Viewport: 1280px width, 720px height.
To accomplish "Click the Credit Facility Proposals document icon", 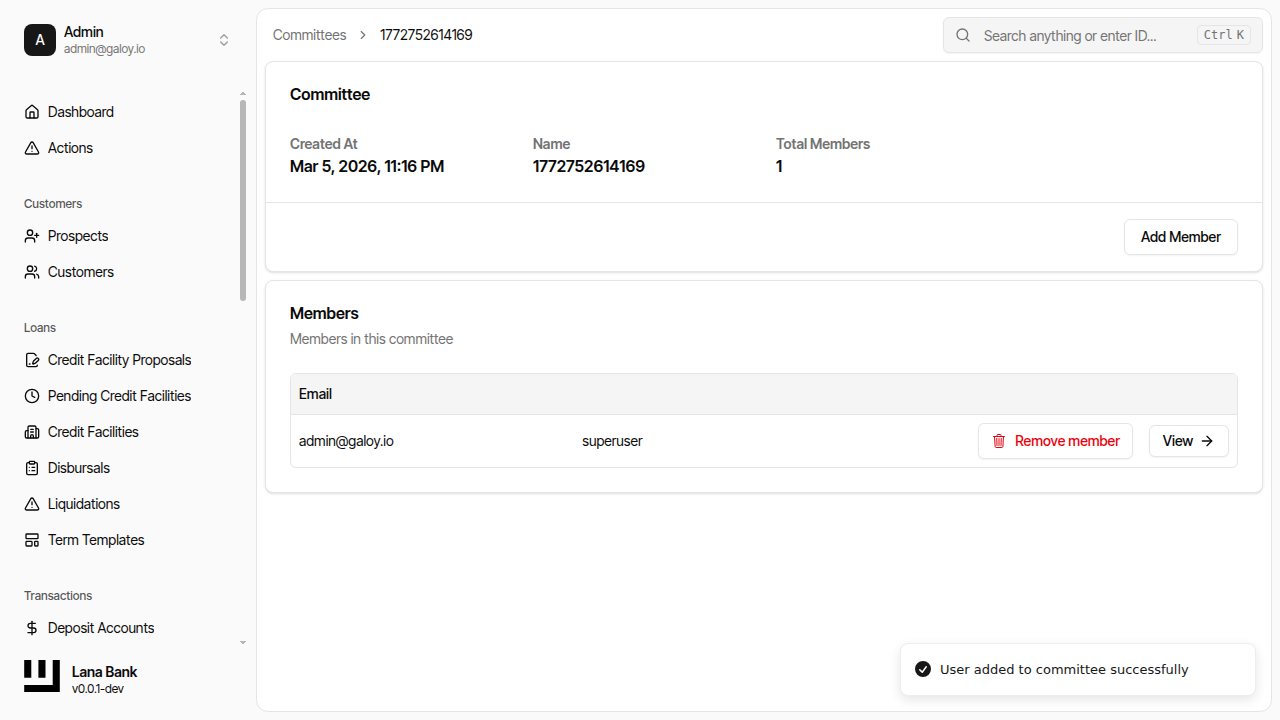I will [x=31, y=359].
